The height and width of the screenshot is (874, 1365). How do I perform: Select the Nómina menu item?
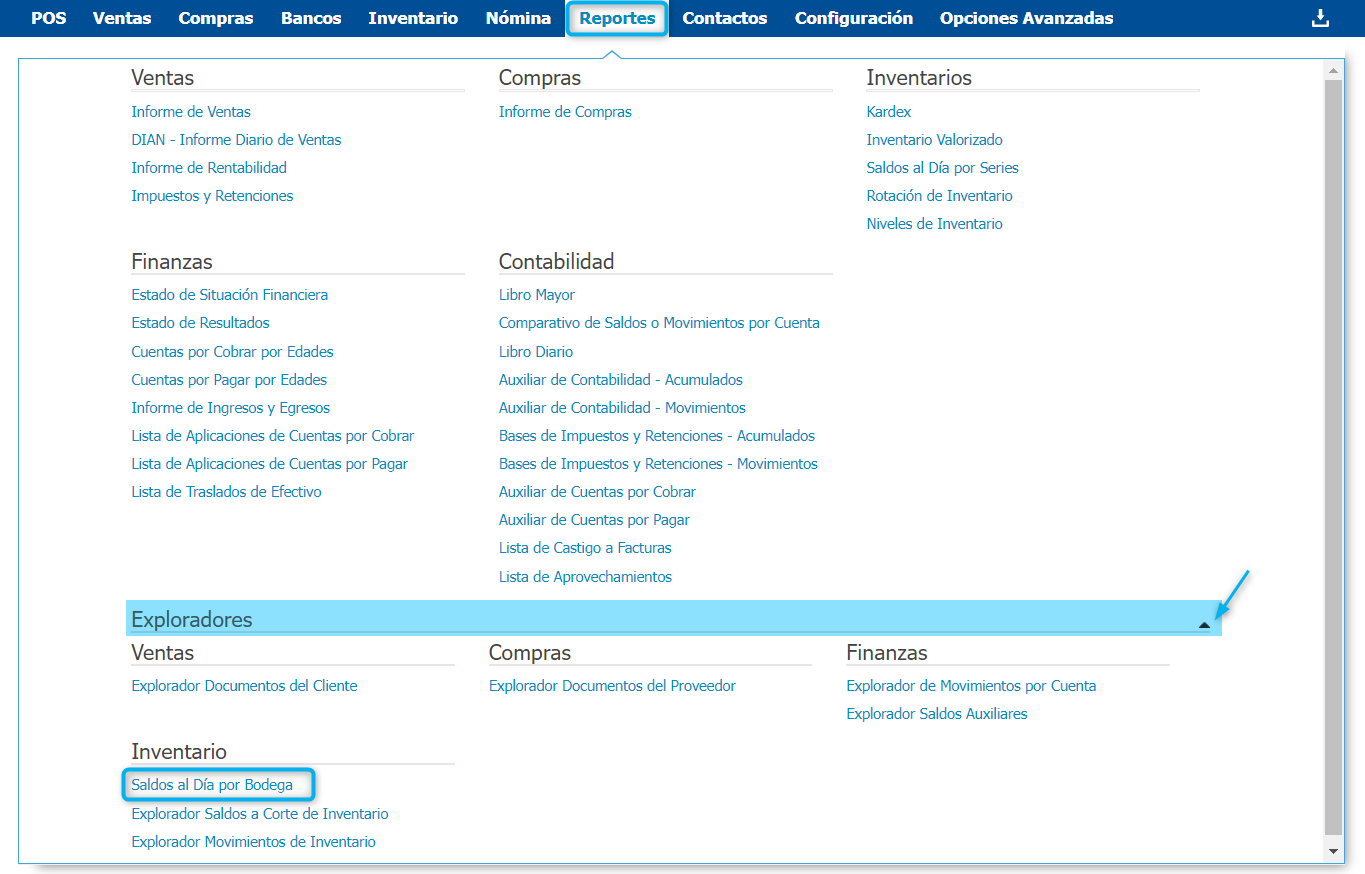tap(517, 18)
